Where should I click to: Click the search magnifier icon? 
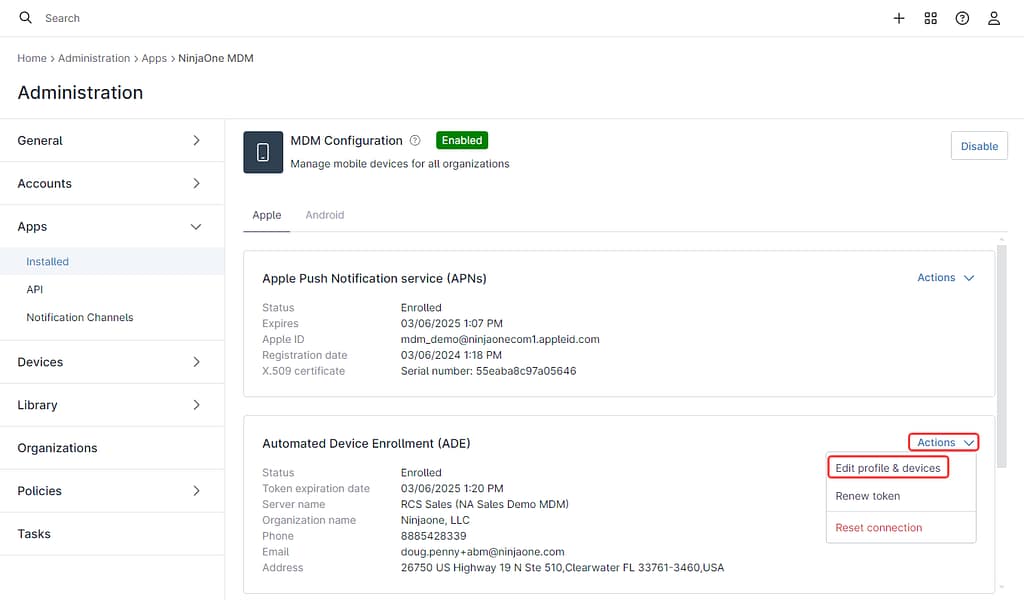26,18
